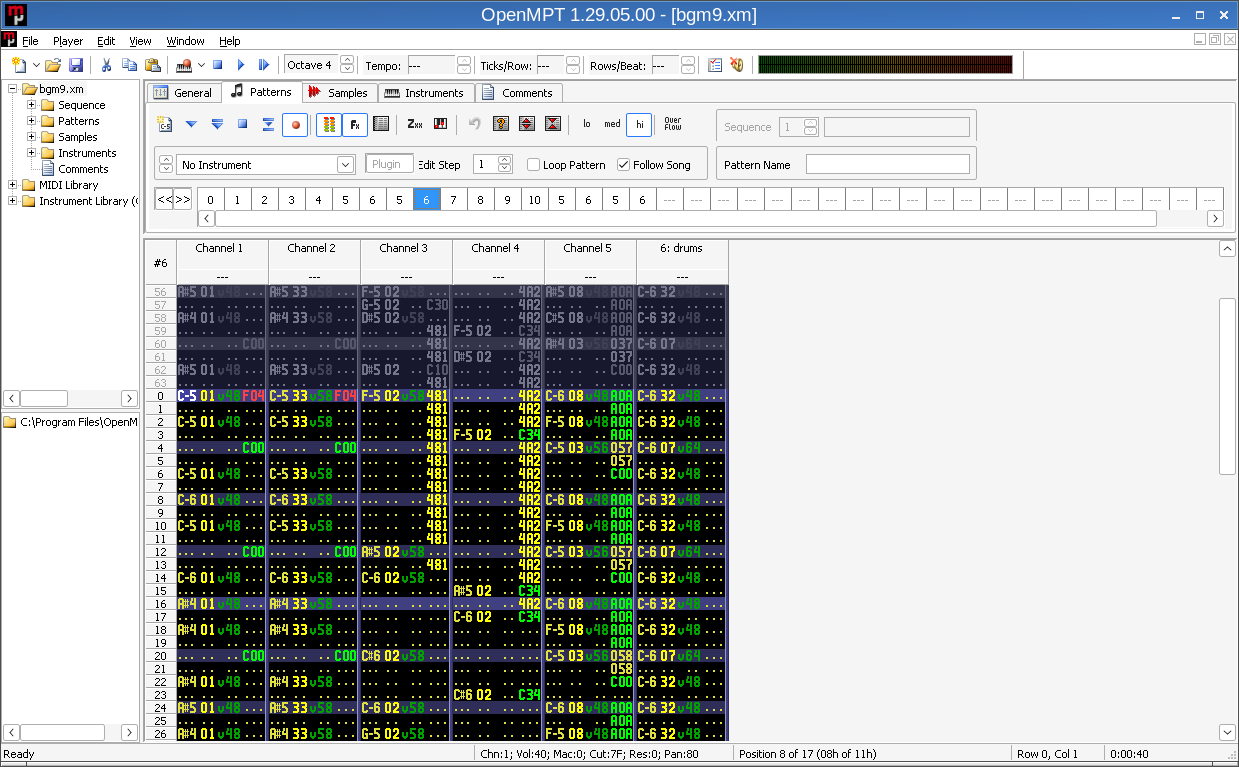
Task: Select order position with pattern 10
Action: click(534, 200)
